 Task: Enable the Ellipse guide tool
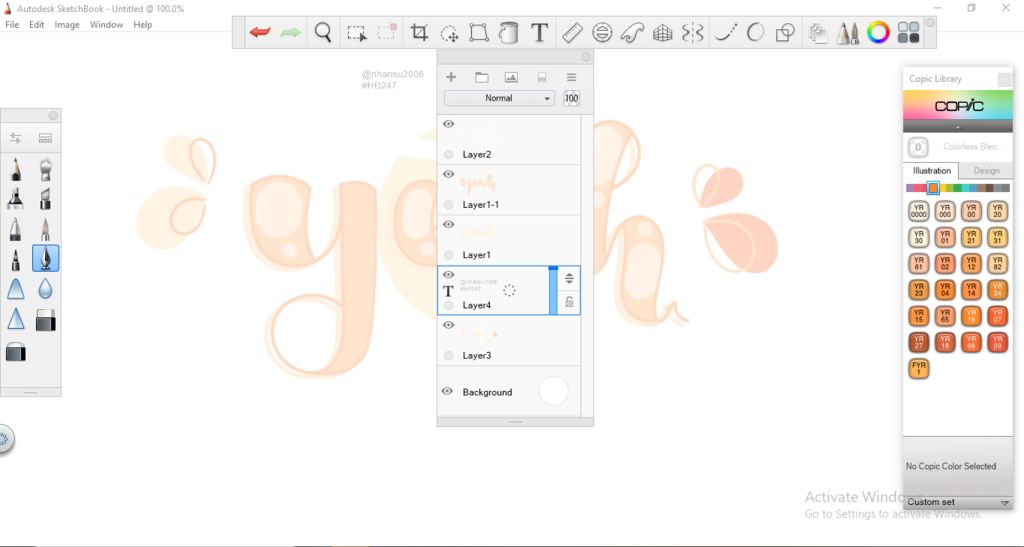tap(602, 32)
